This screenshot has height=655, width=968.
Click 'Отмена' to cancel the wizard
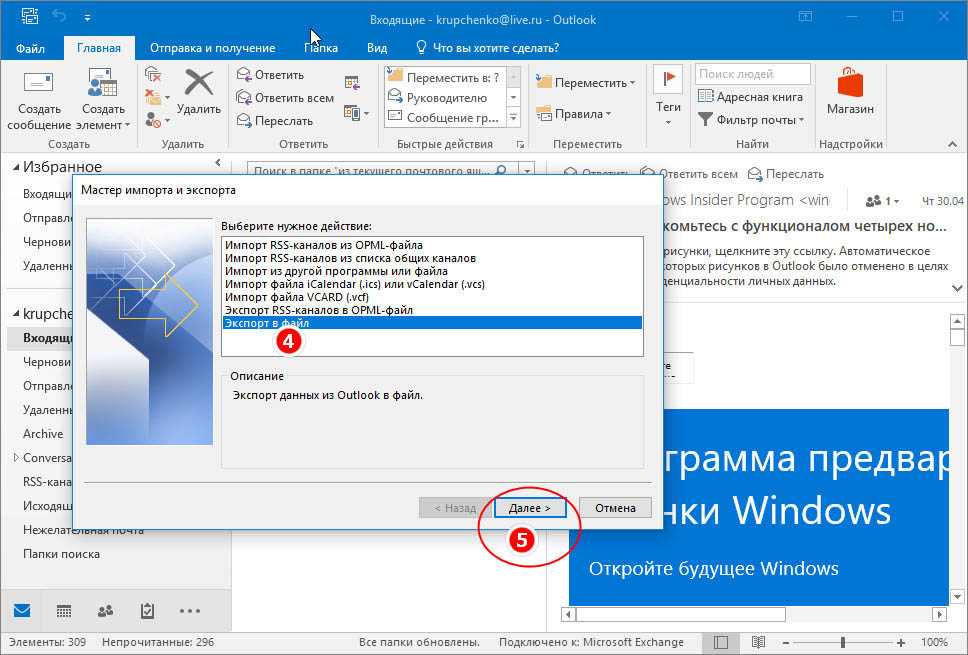[615, 508]
